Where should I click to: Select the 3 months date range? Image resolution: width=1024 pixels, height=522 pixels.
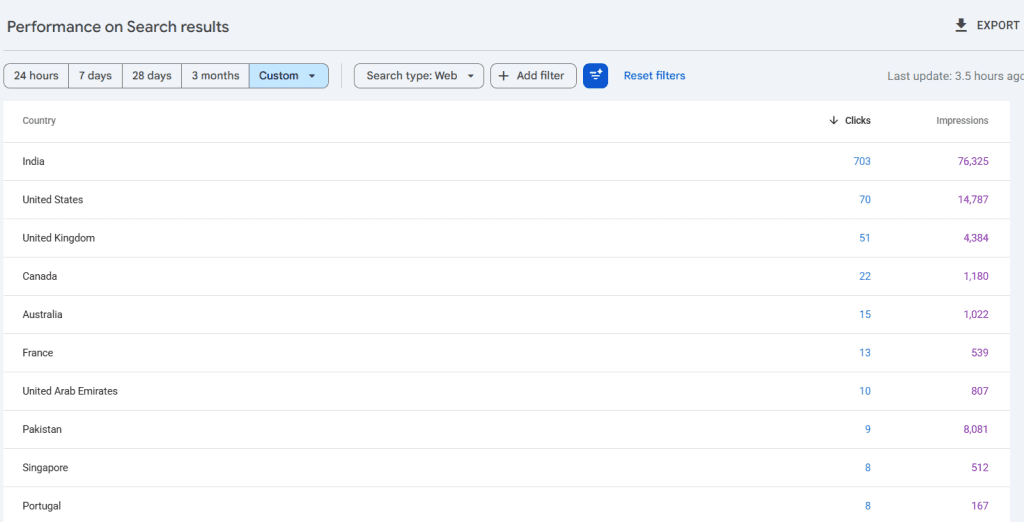[216, 76]
